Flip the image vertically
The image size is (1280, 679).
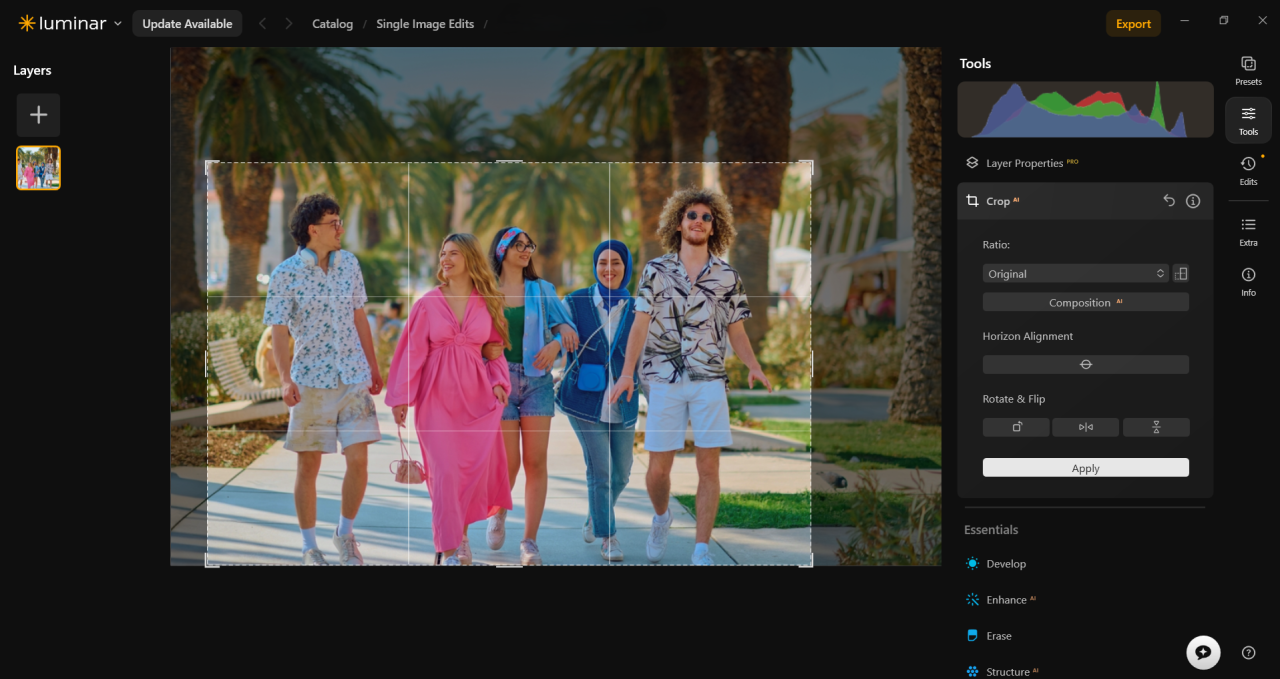tap(1156, 427)
